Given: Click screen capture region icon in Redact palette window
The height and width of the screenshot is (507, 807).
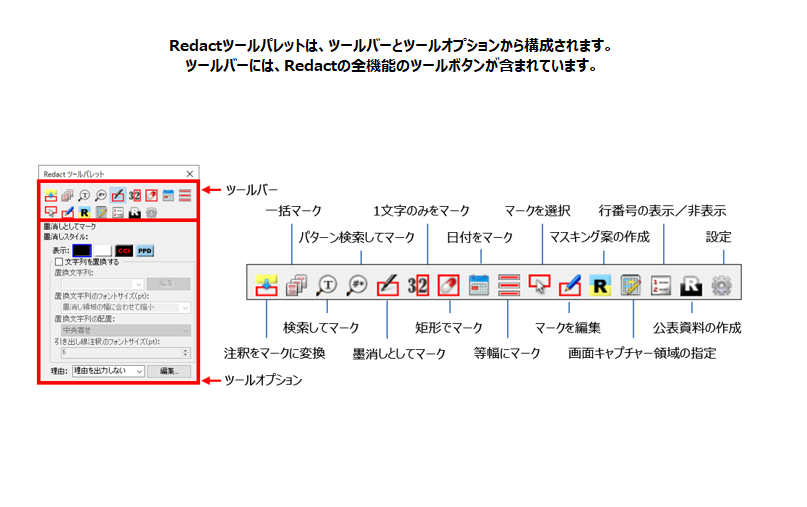Looking at the screenshot, I should point(101,212).
